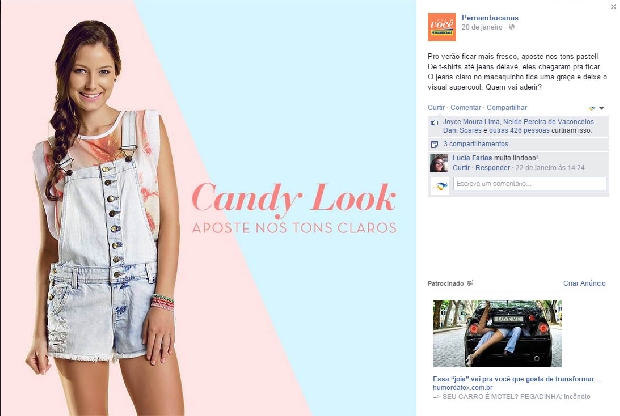Click Comentar under the post

pyautogui.click(x=466, y=108)
